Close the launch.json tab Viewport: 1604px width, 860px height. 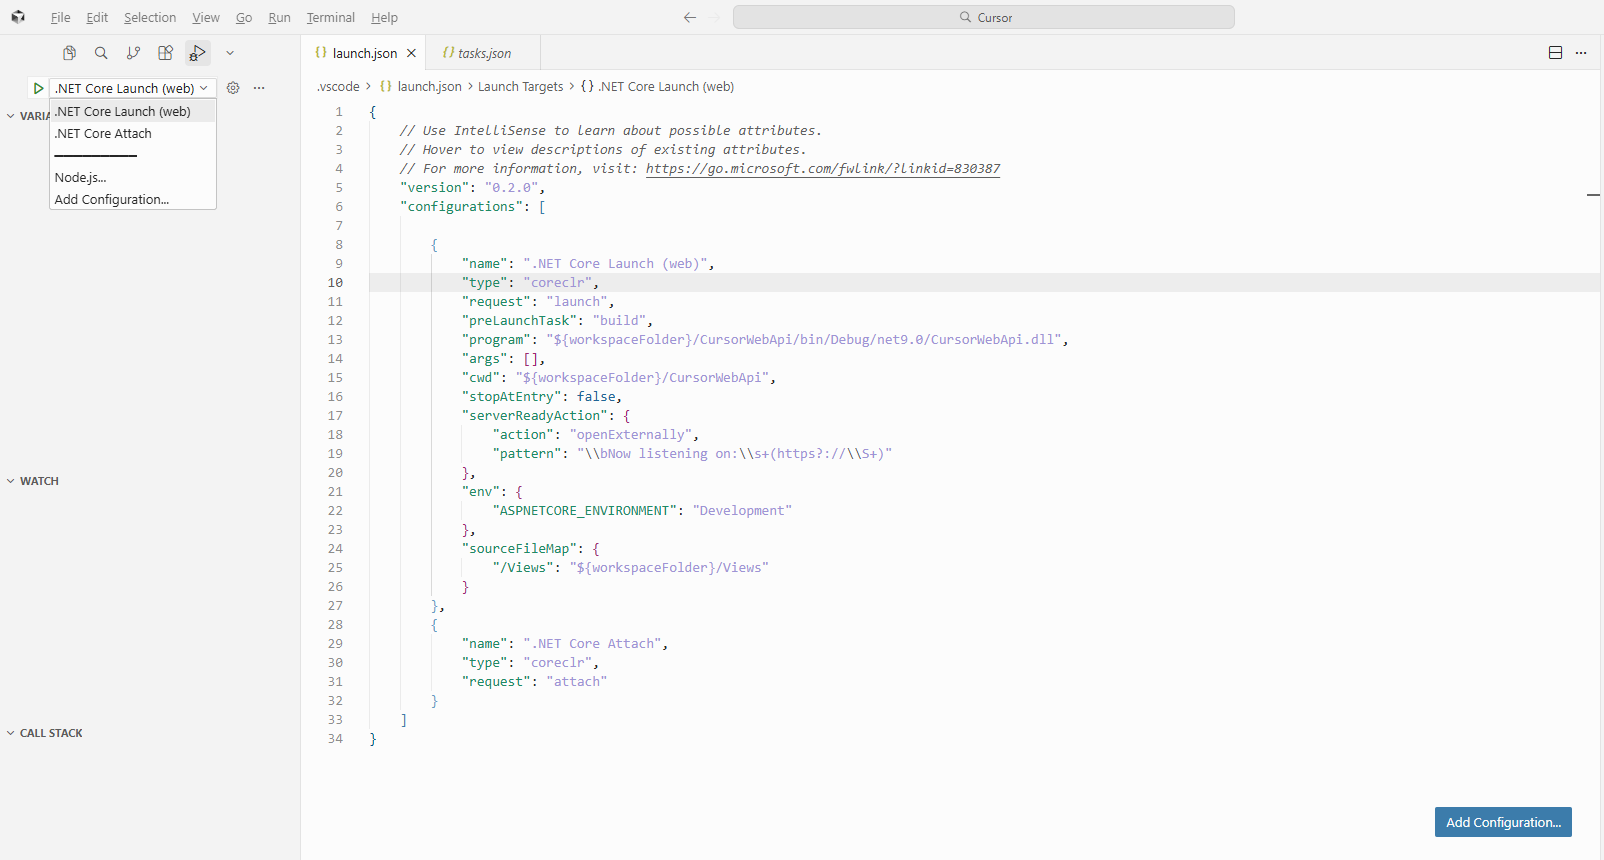pos(411,53)
